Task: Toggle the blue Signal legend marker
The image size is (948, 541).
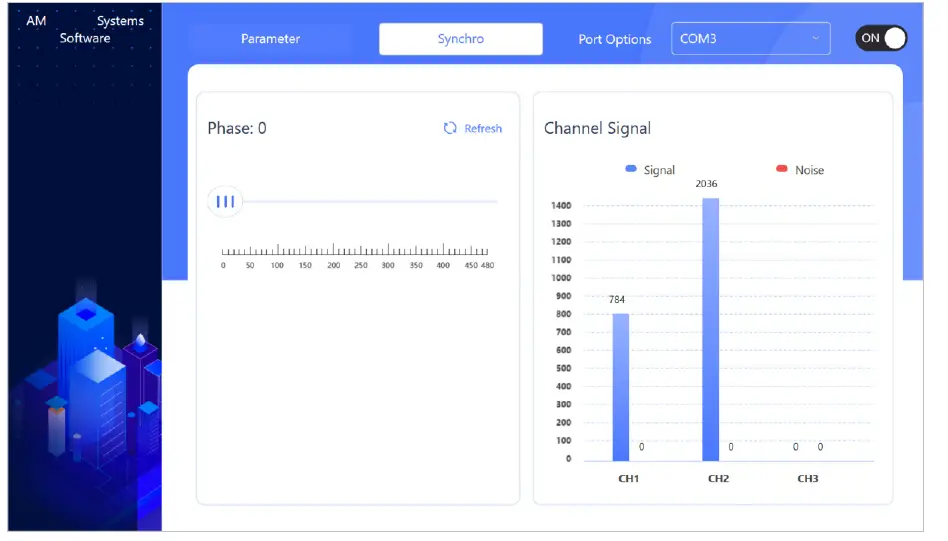Action: tap(631, 169)
